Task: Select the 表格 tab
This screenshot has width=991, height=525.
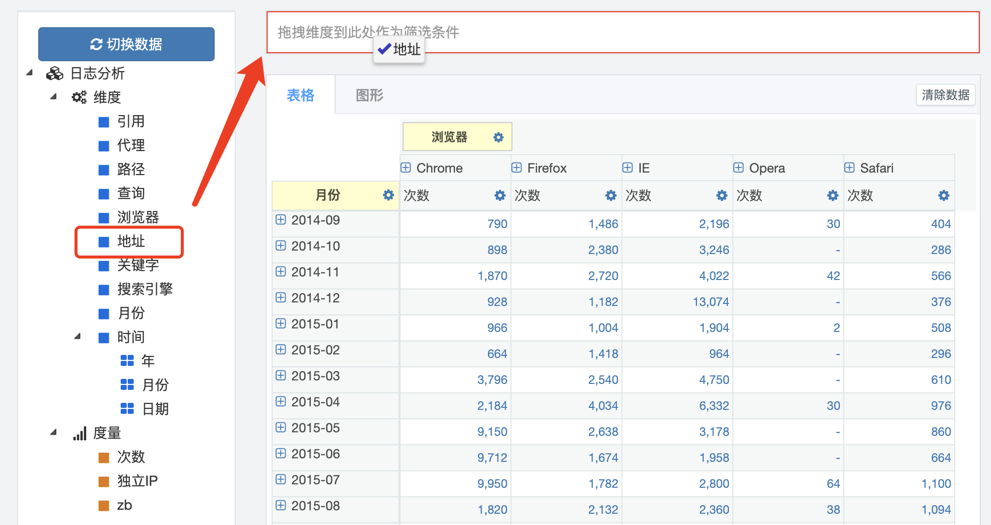Action: [300, 95]
